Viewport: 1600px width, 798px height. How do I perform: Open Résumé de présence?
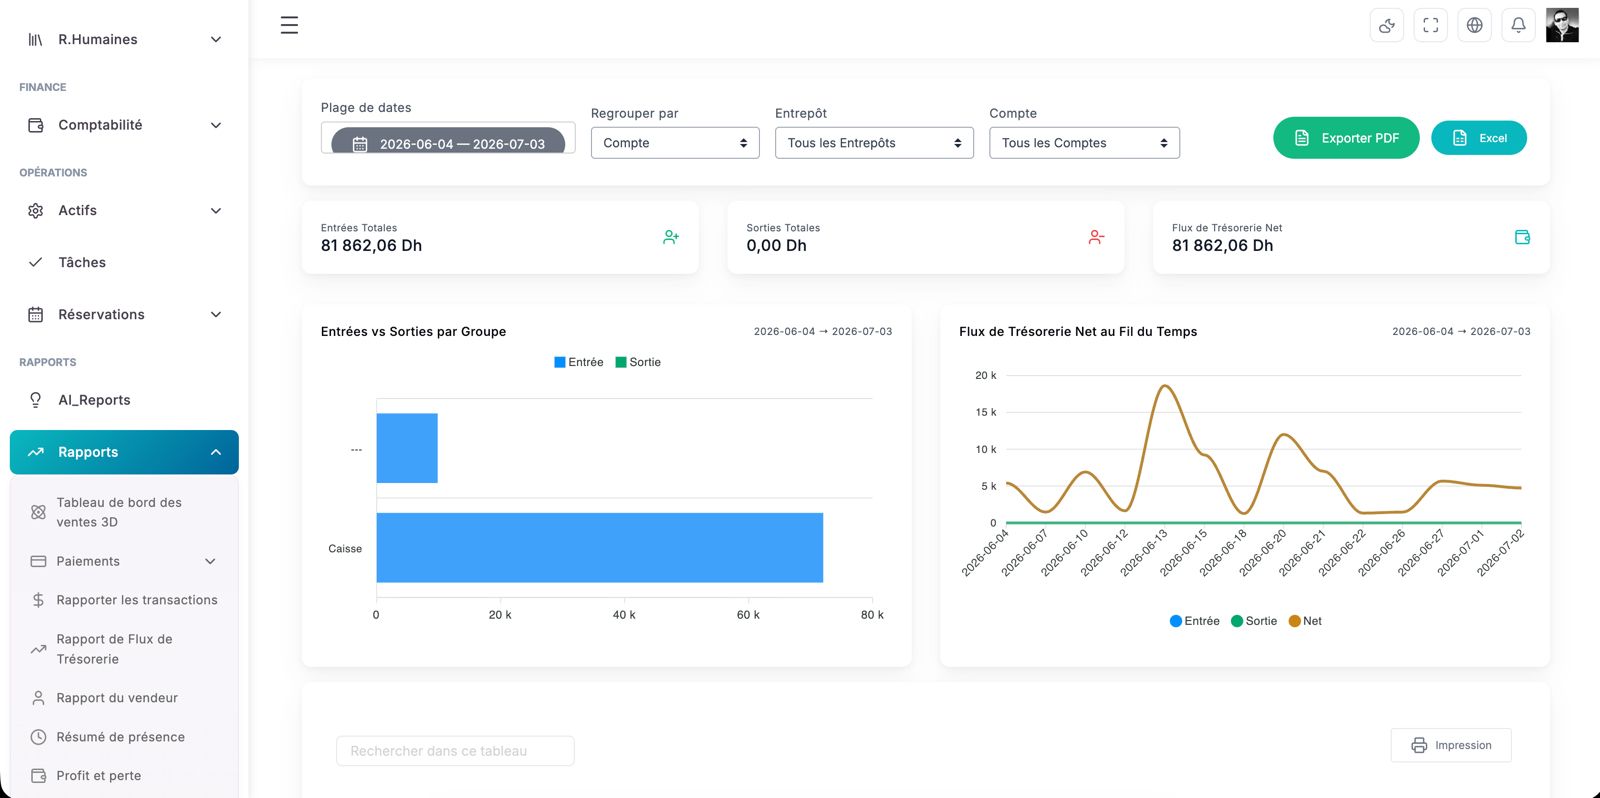tap(124, 737)
